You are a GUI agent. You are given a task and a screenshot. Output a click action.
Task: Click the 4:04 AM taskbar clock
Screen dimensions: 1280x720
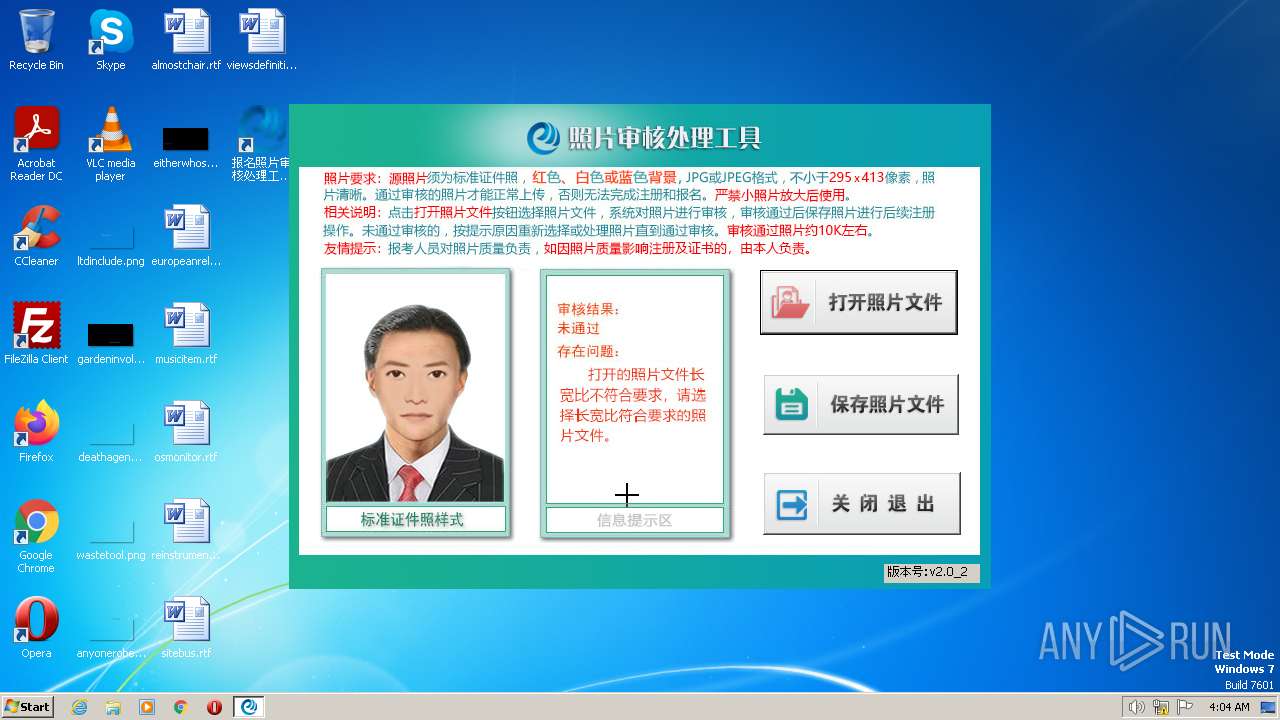(x=1229, y=707)
